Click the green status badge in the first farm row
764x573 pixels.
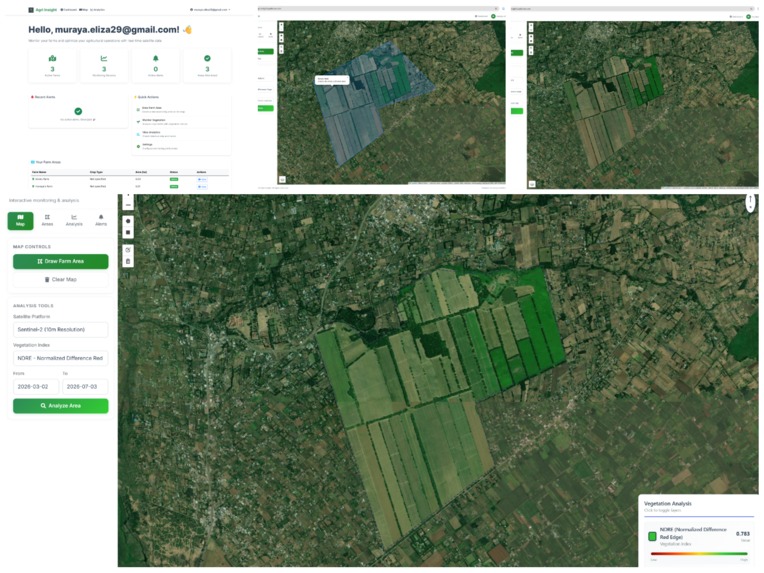pyautogui.click(x=173, y=179)
